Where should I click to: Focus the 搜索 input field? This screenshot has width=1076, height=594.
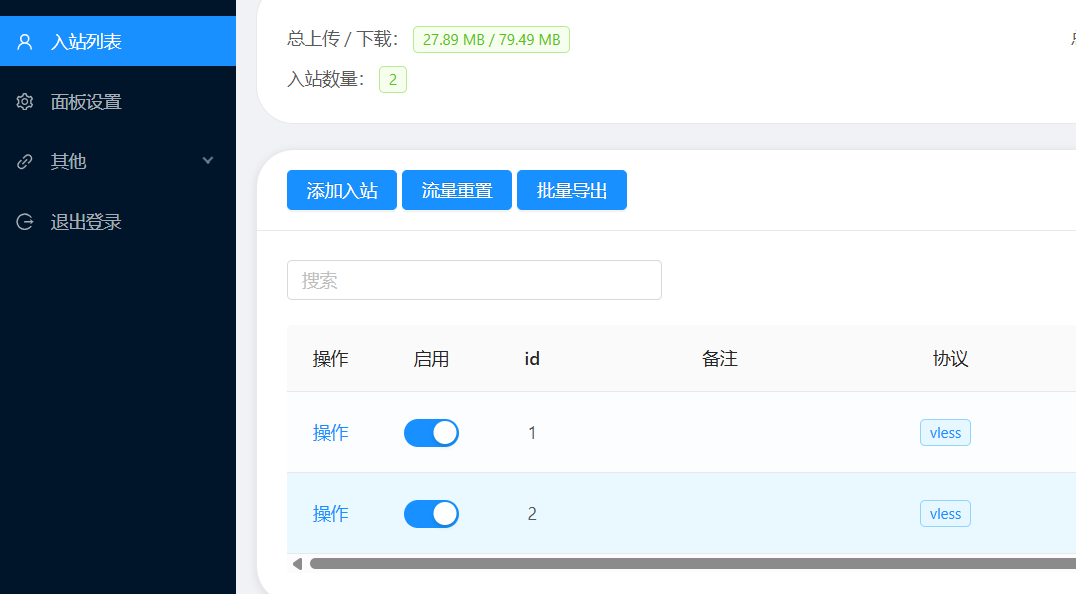pos(474,280)
